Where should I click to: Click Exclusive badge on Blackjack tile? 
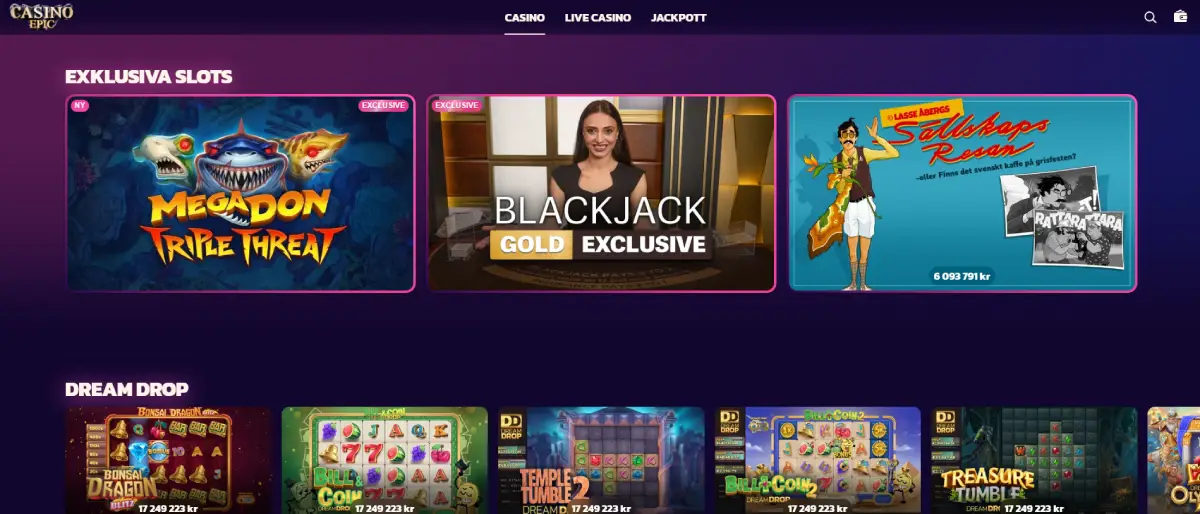(x=457, y=105)
